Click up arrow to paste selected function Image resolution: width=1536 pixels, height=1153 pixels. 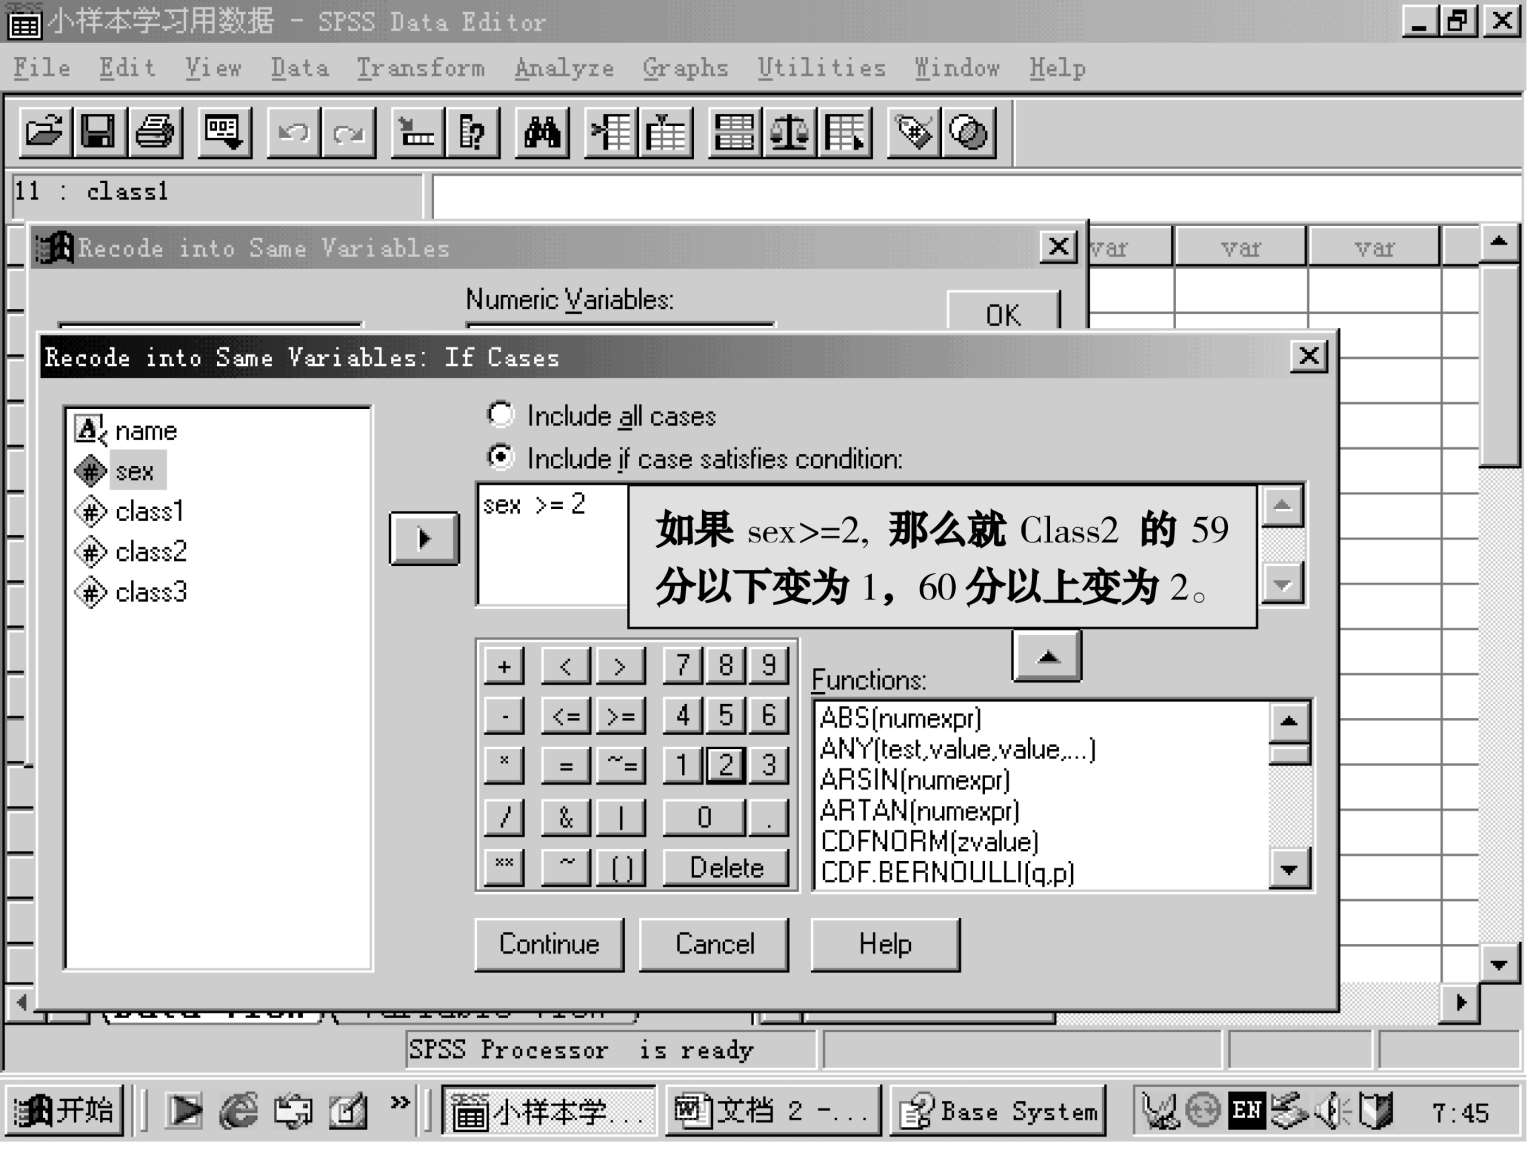1047,656
